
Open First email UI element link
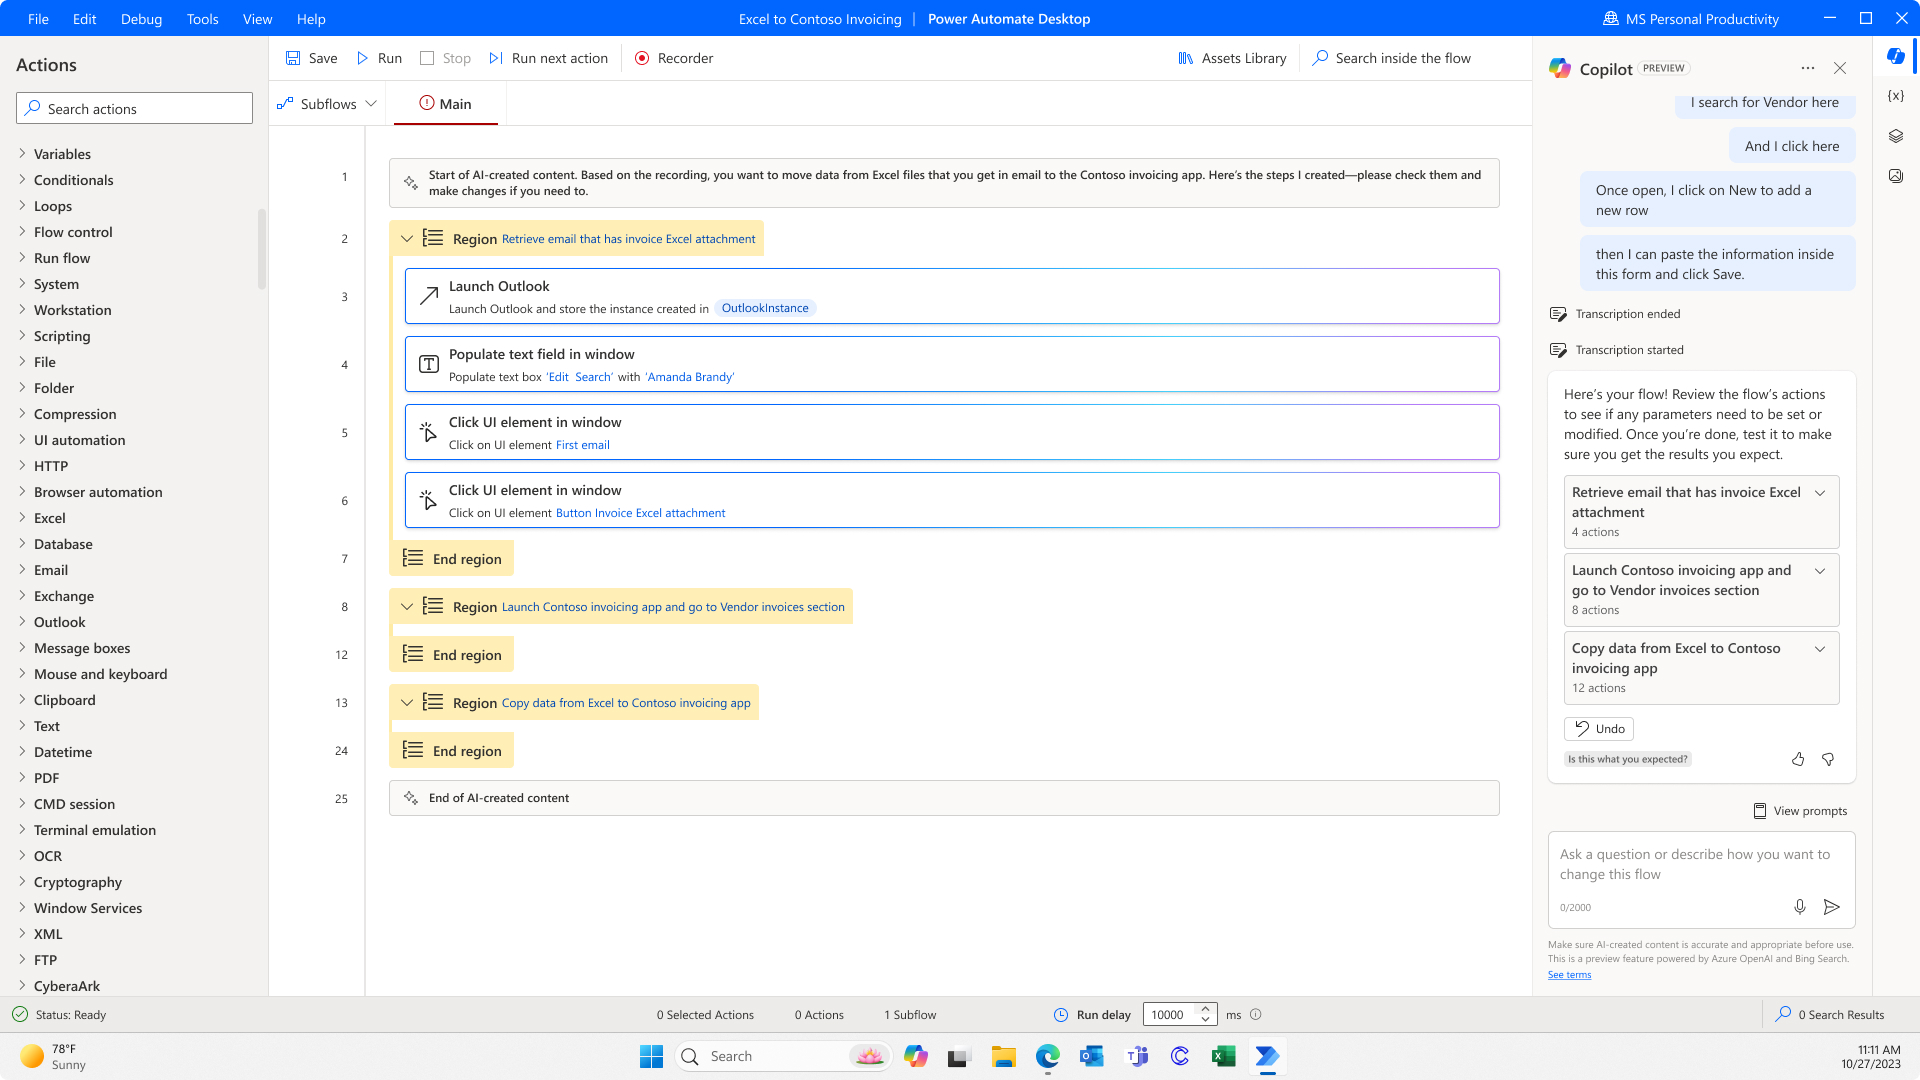tap(583, 445)
